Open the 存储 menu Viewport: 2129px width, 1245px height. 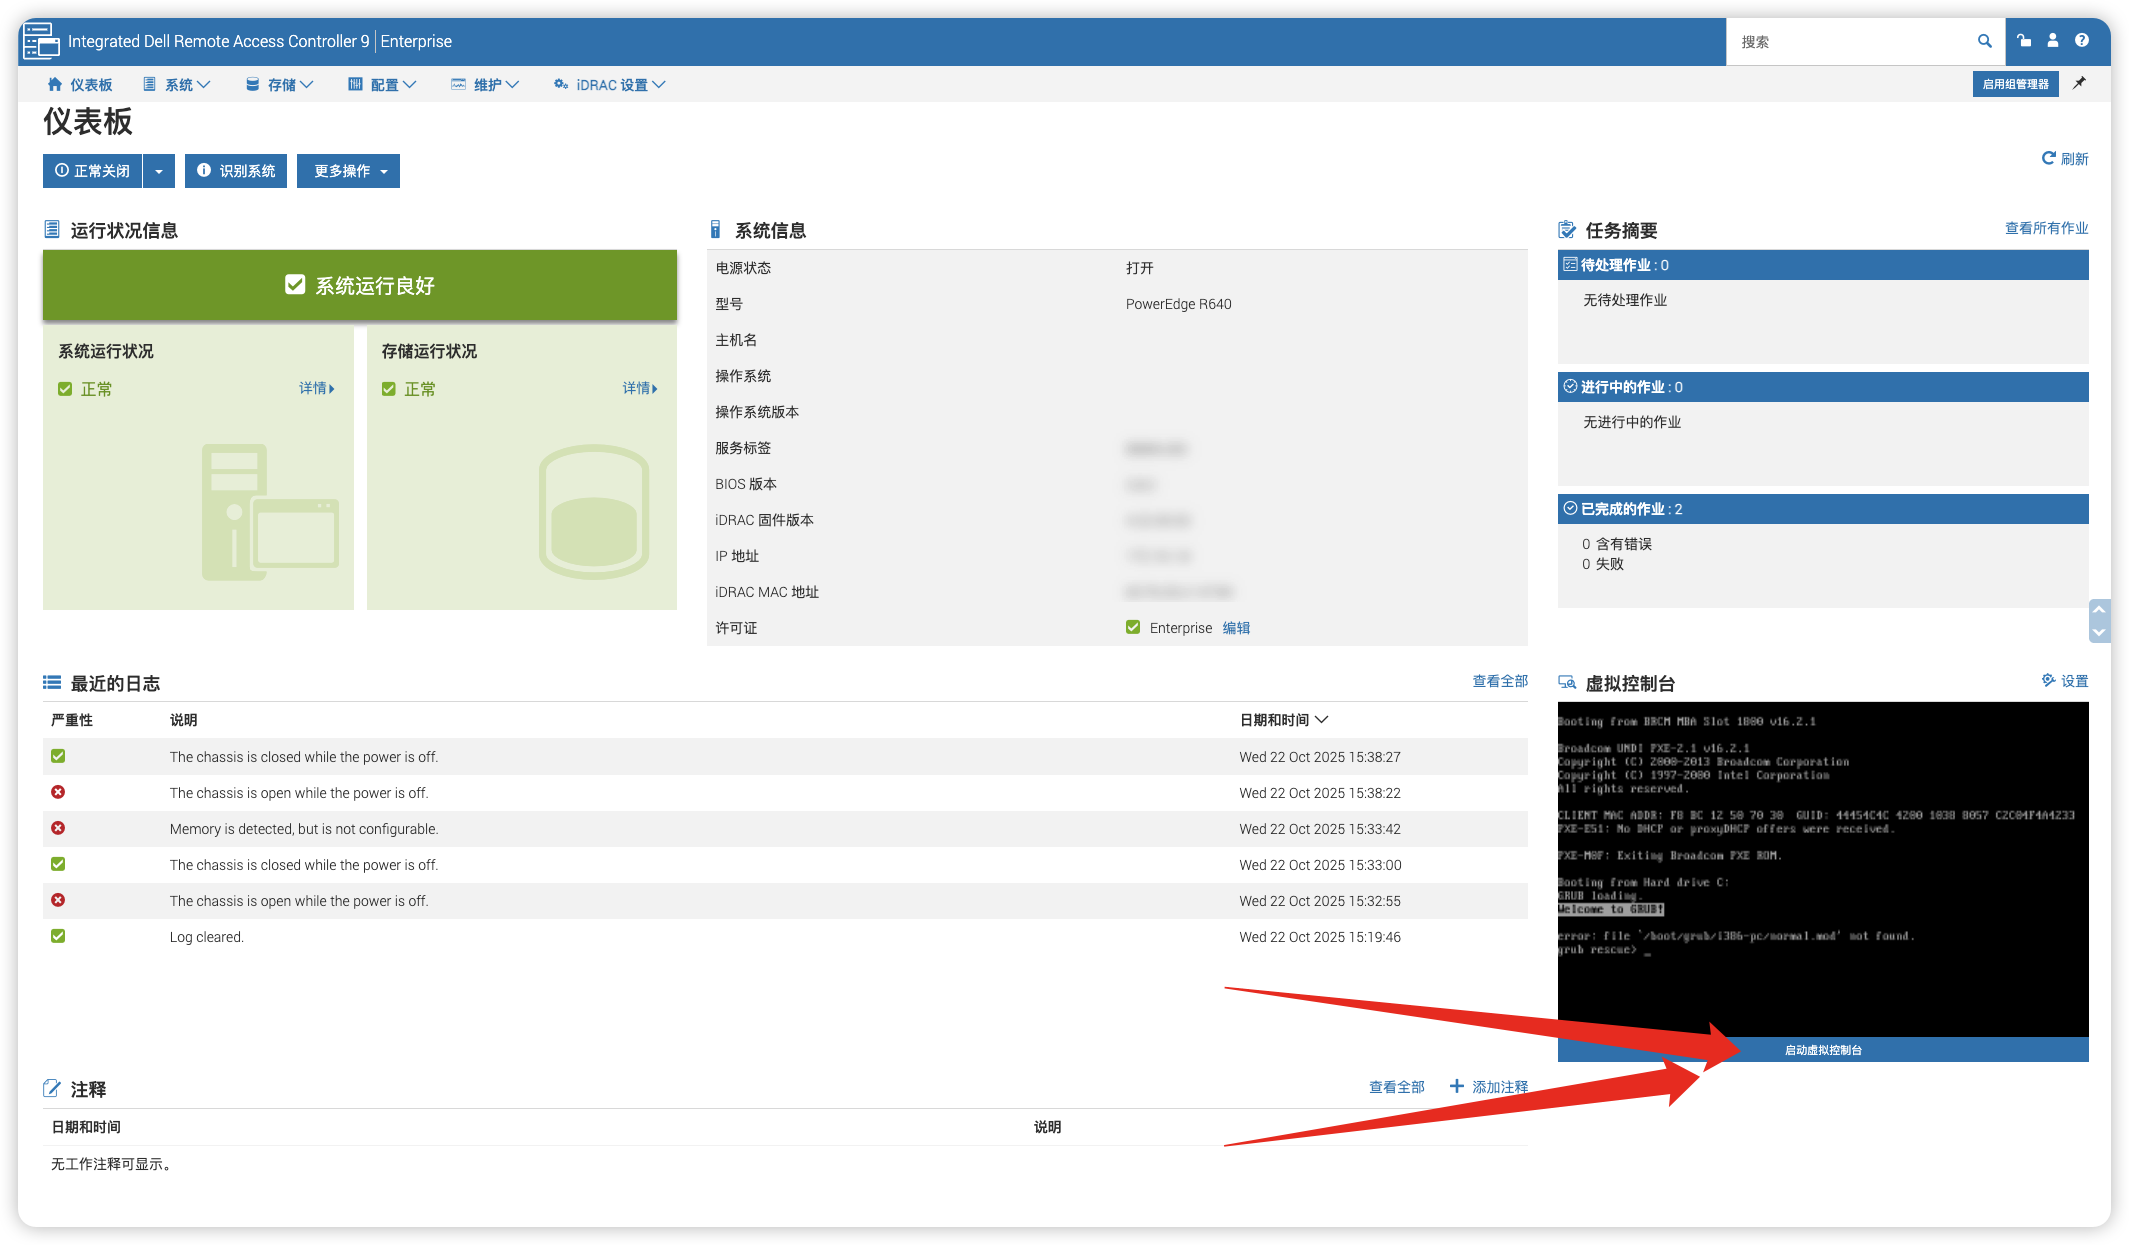tap(280, 85)
